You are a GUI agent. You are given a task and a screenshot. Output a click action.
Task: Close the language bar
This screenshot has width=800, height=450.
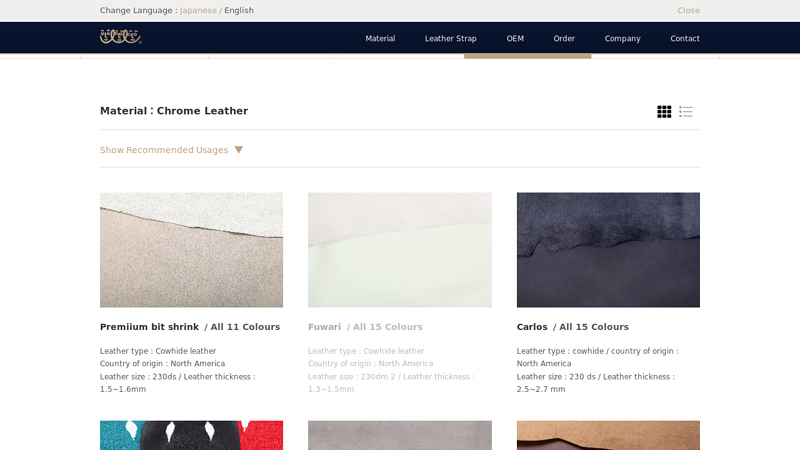pos(688,11)
